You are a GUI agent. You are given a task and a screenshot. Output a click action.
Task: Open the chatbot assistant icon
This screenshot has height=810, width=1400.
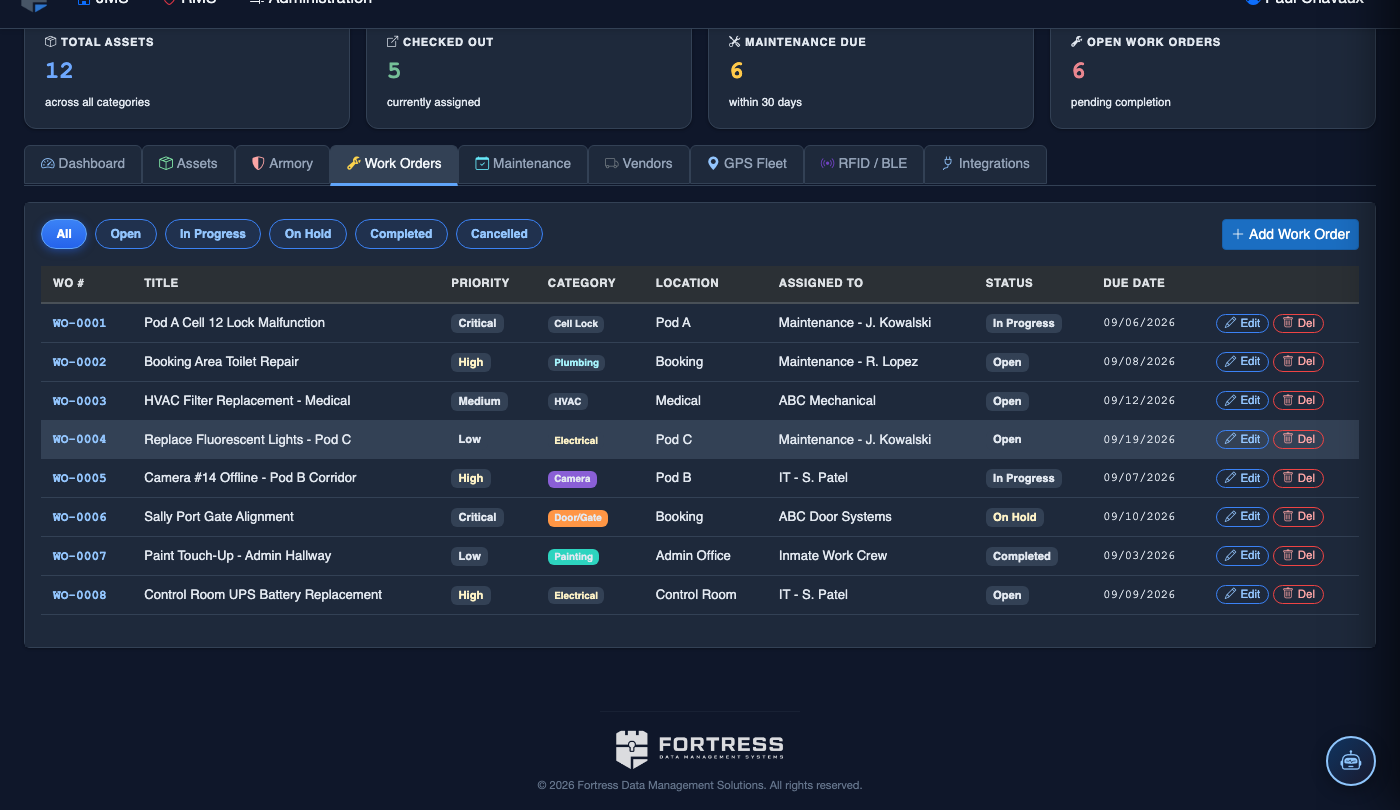click(1351, 761)
